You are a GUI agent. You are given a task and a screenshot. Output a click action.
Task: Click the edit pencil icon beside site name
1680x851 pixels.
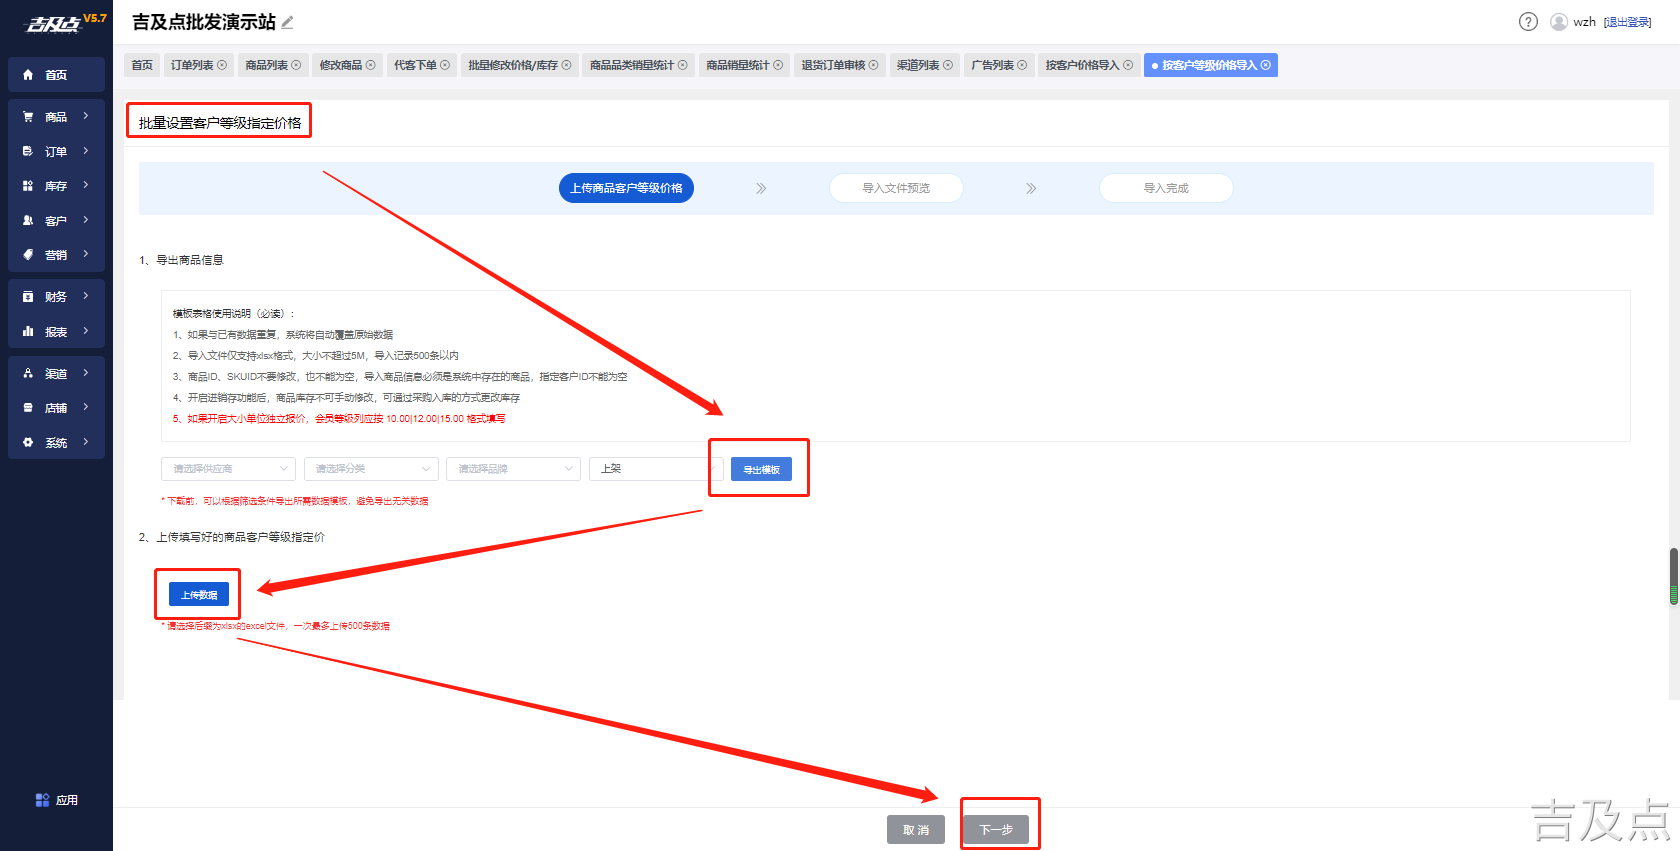tap(288, 22)
